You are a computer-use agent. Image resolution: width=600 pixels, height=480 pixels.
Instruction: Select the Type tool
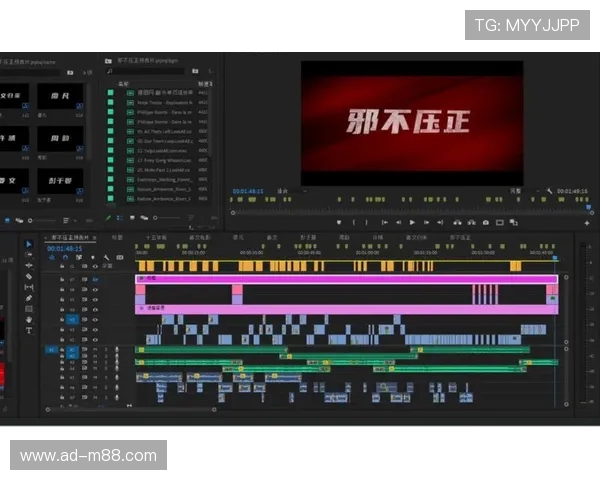click(28, 330)
